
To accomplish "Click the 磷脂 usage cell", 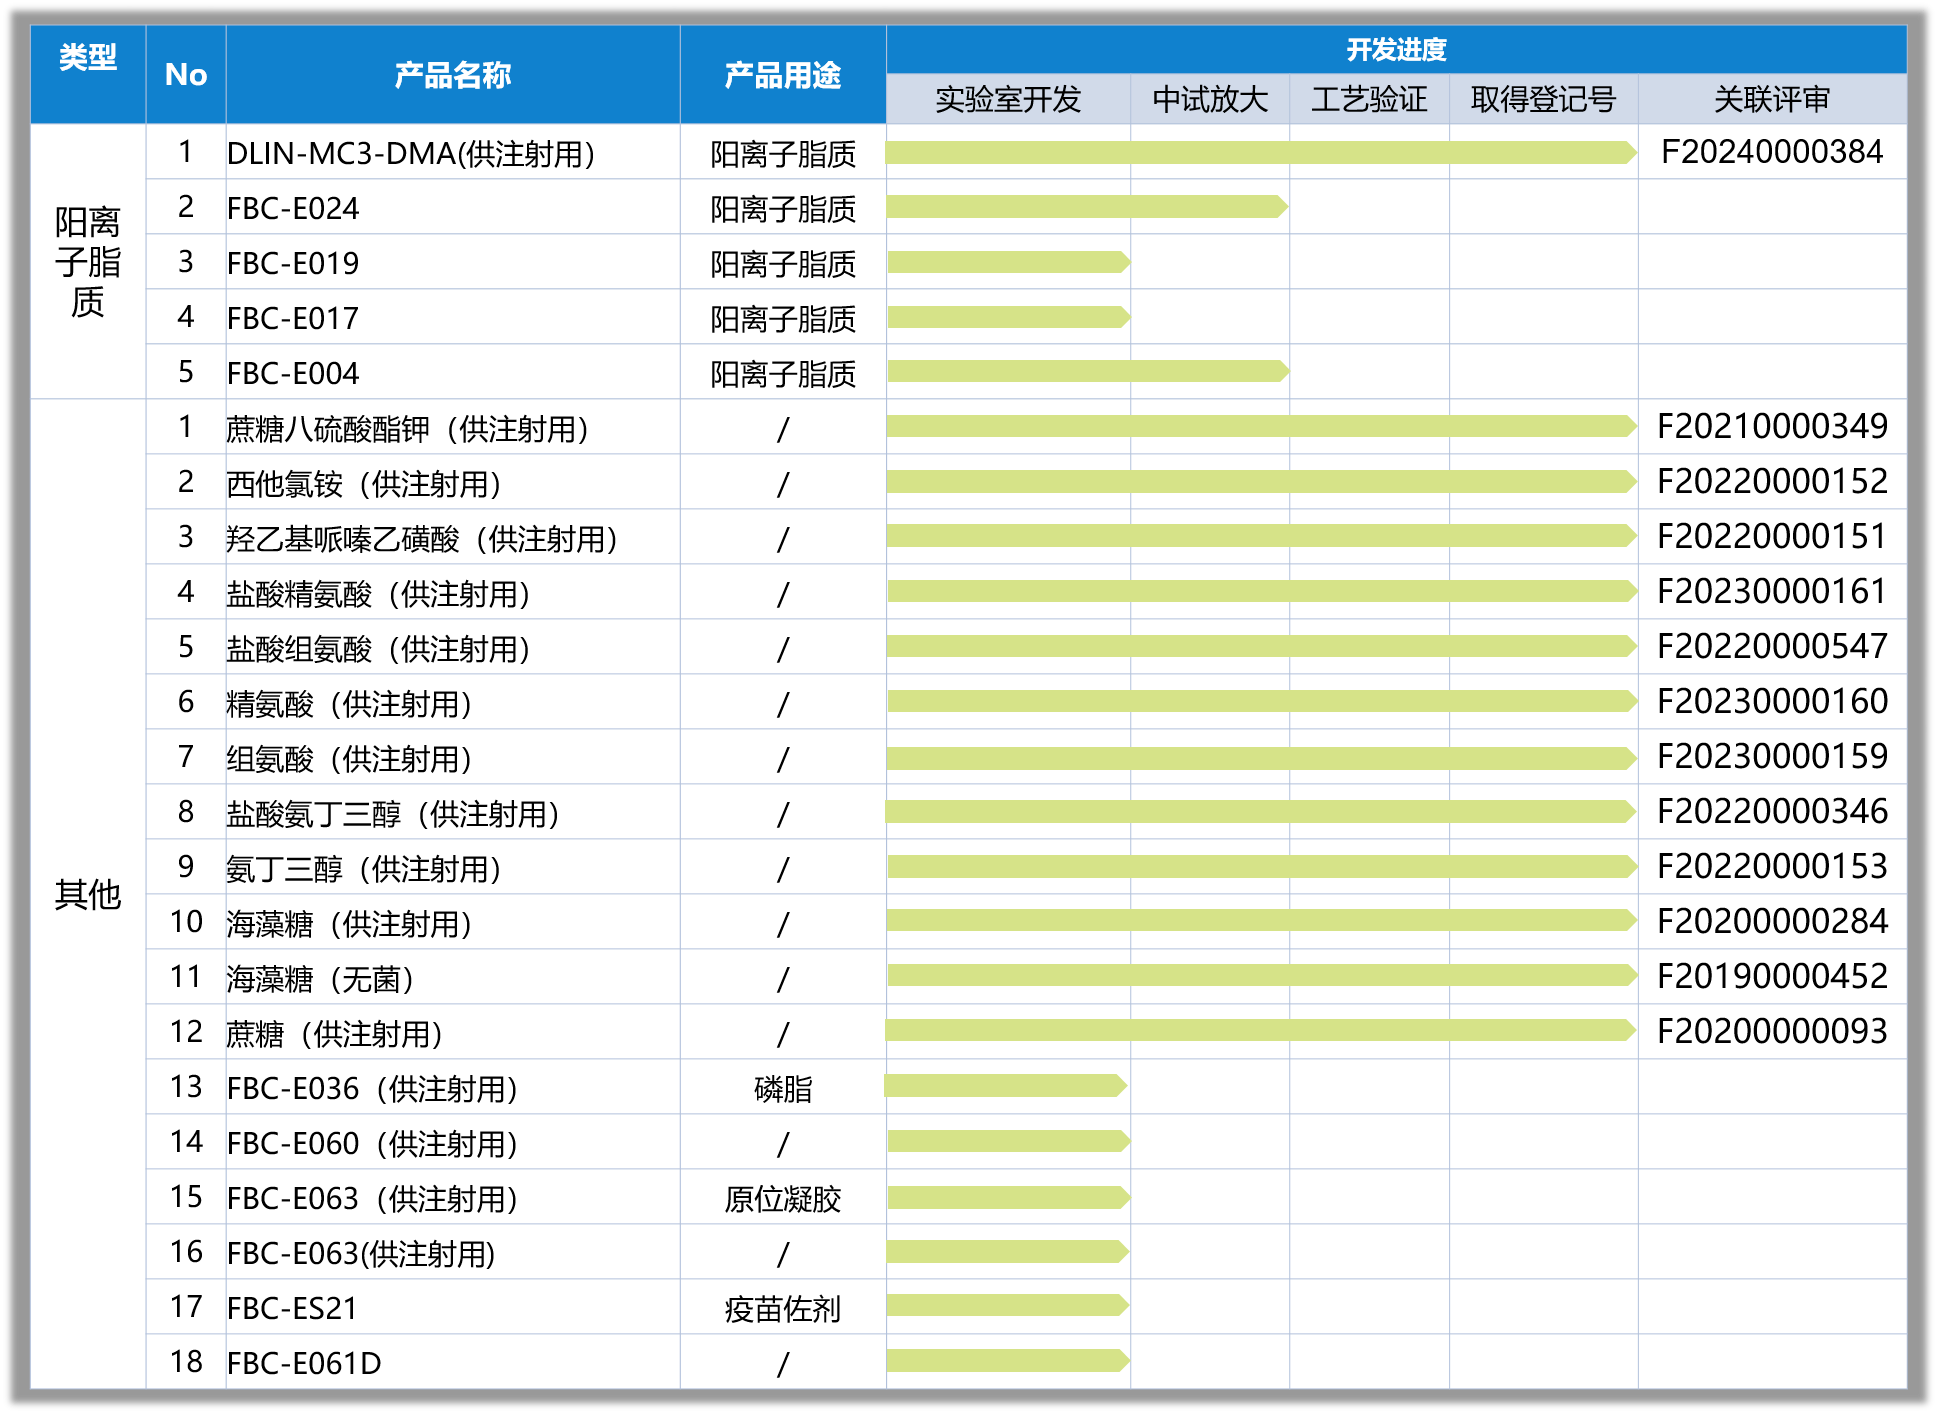I will [x=782, y=1088].
